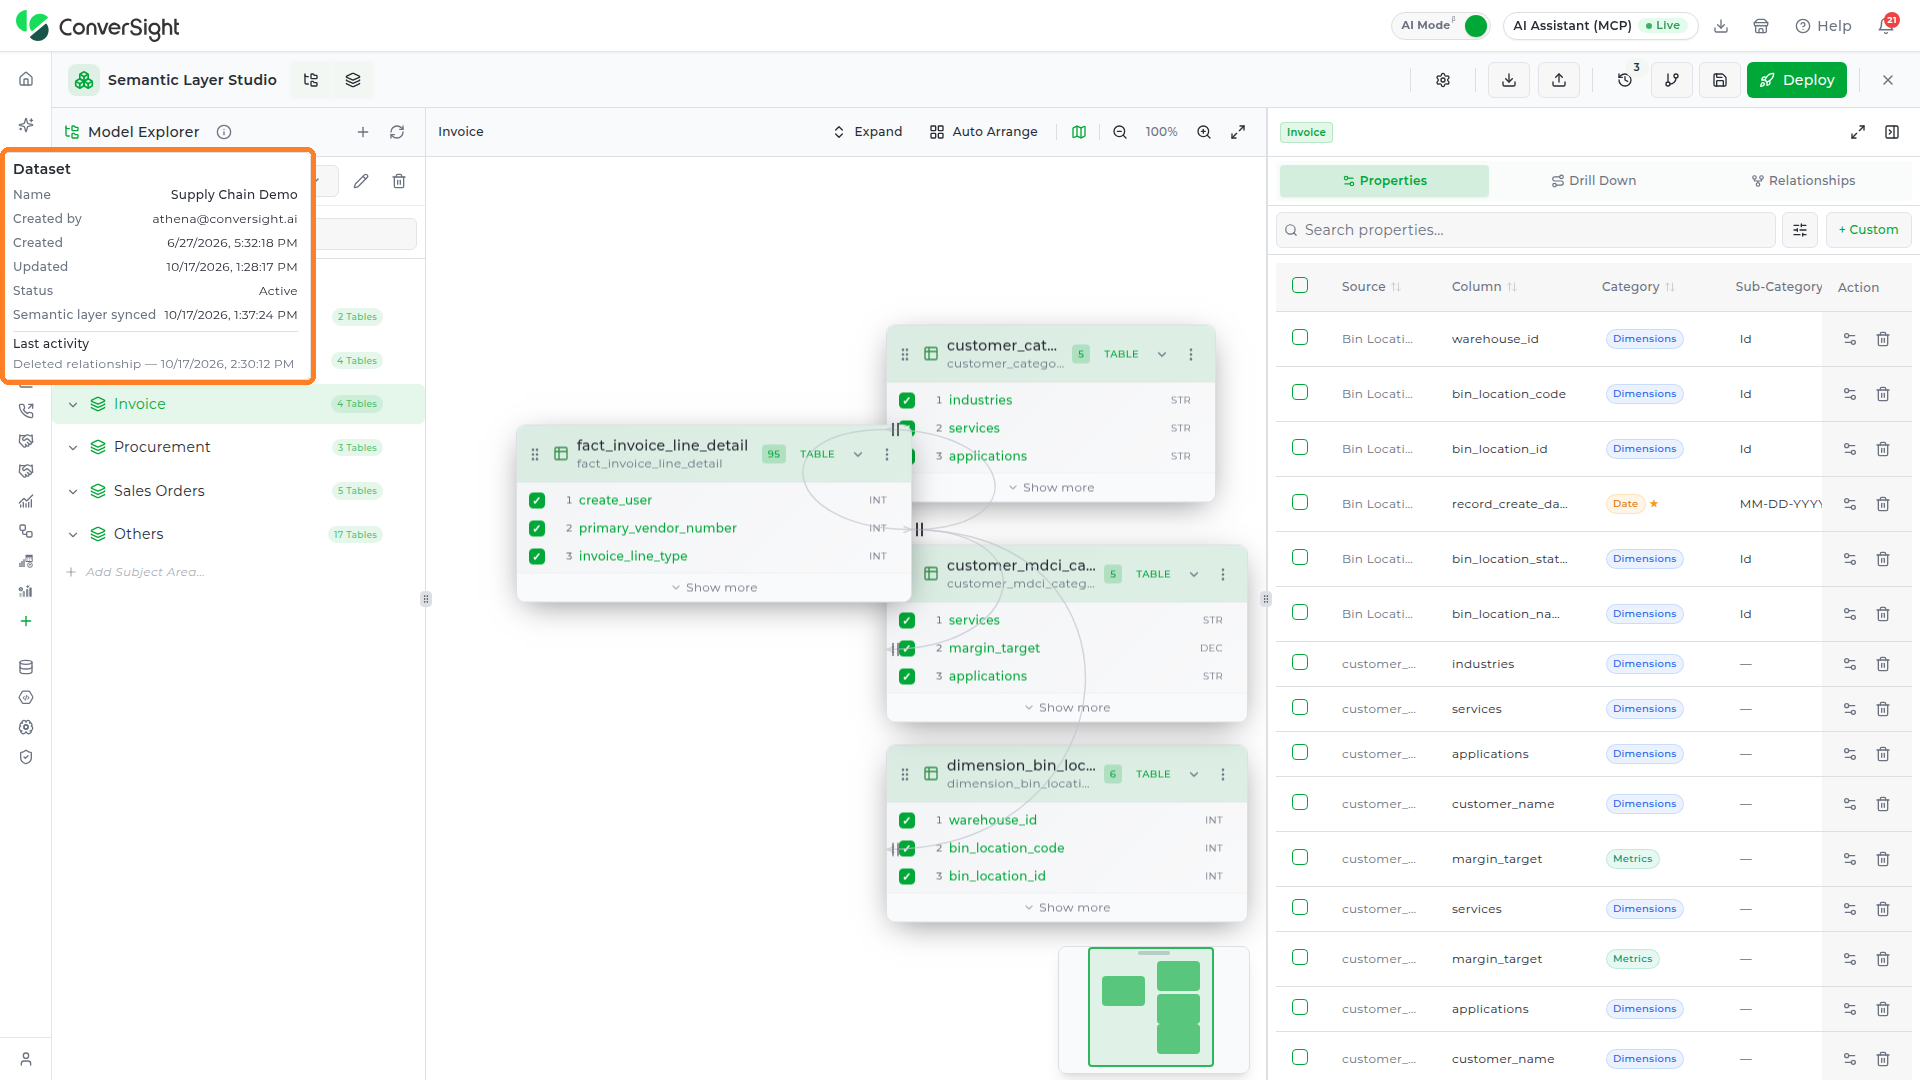Expand the Others subject area
Image resolution: width=1920 pixels, height=1080 pixels.
click(x=73, y=534)
